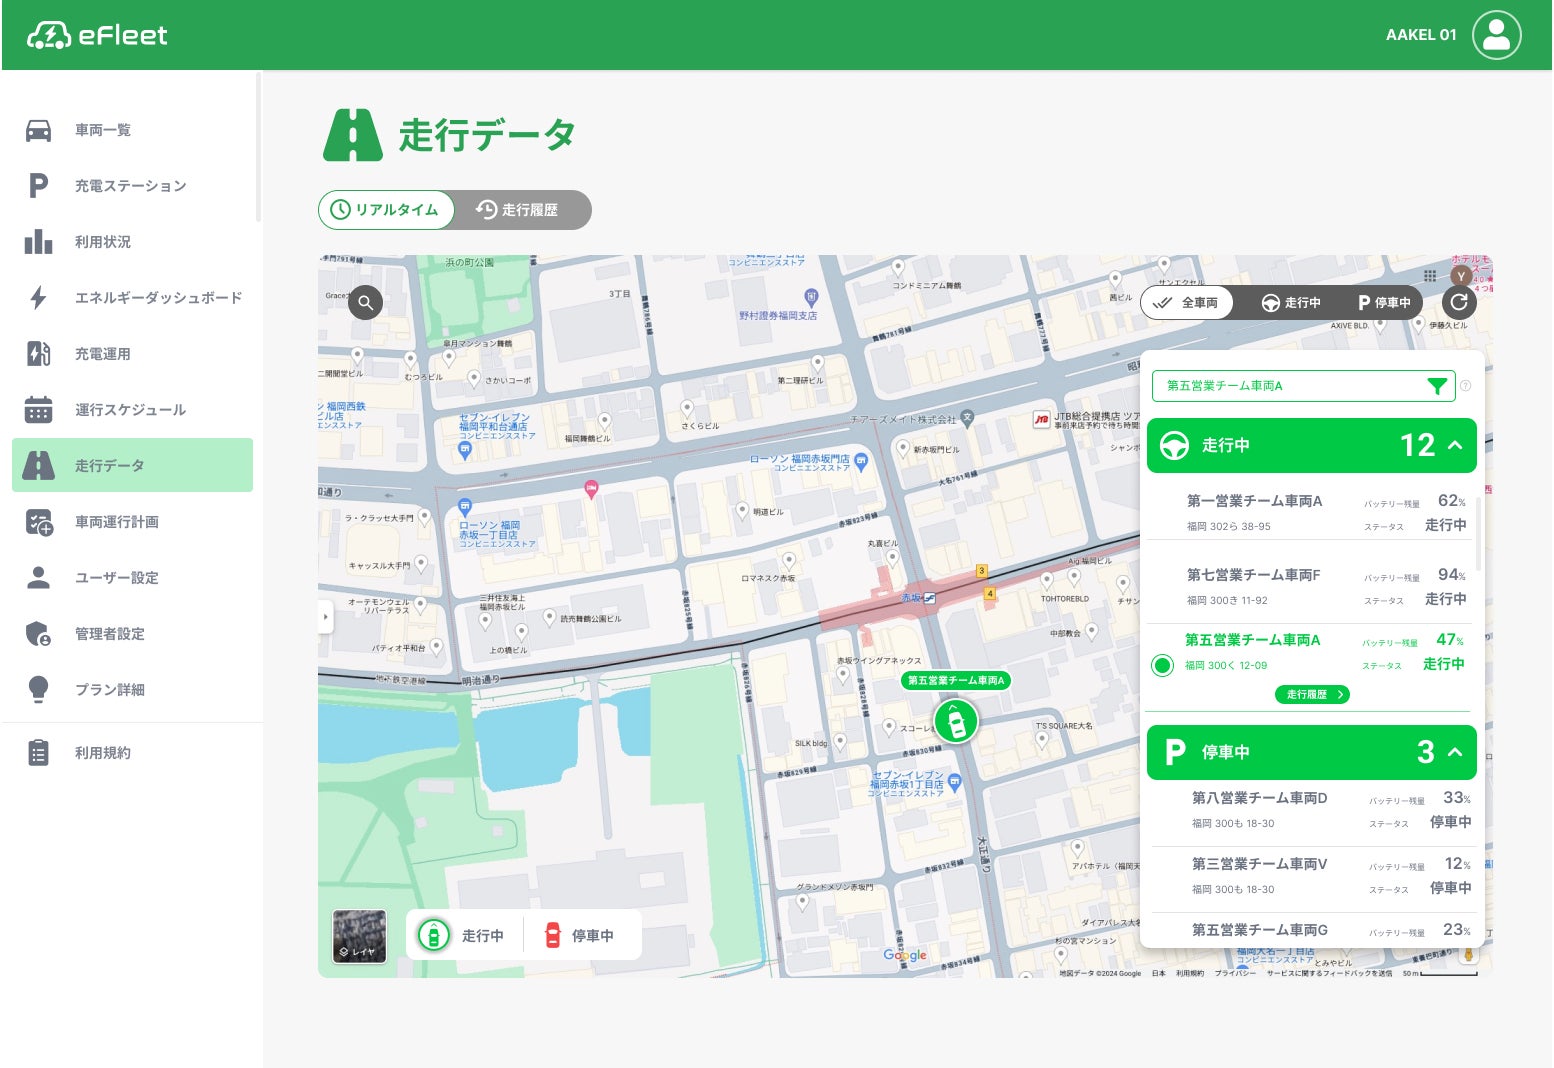
Task: Select vehicle row 第七営業チーム車両F
Action: (x=1309, y=586)
